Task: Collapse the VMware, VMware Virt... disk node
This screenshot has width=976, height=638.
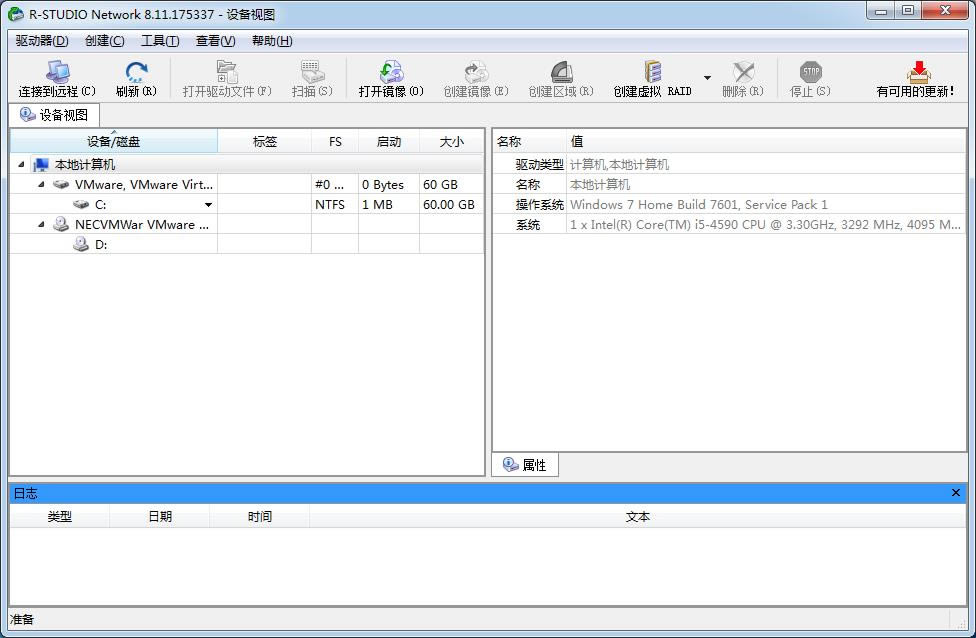Action: pos(41,184)
